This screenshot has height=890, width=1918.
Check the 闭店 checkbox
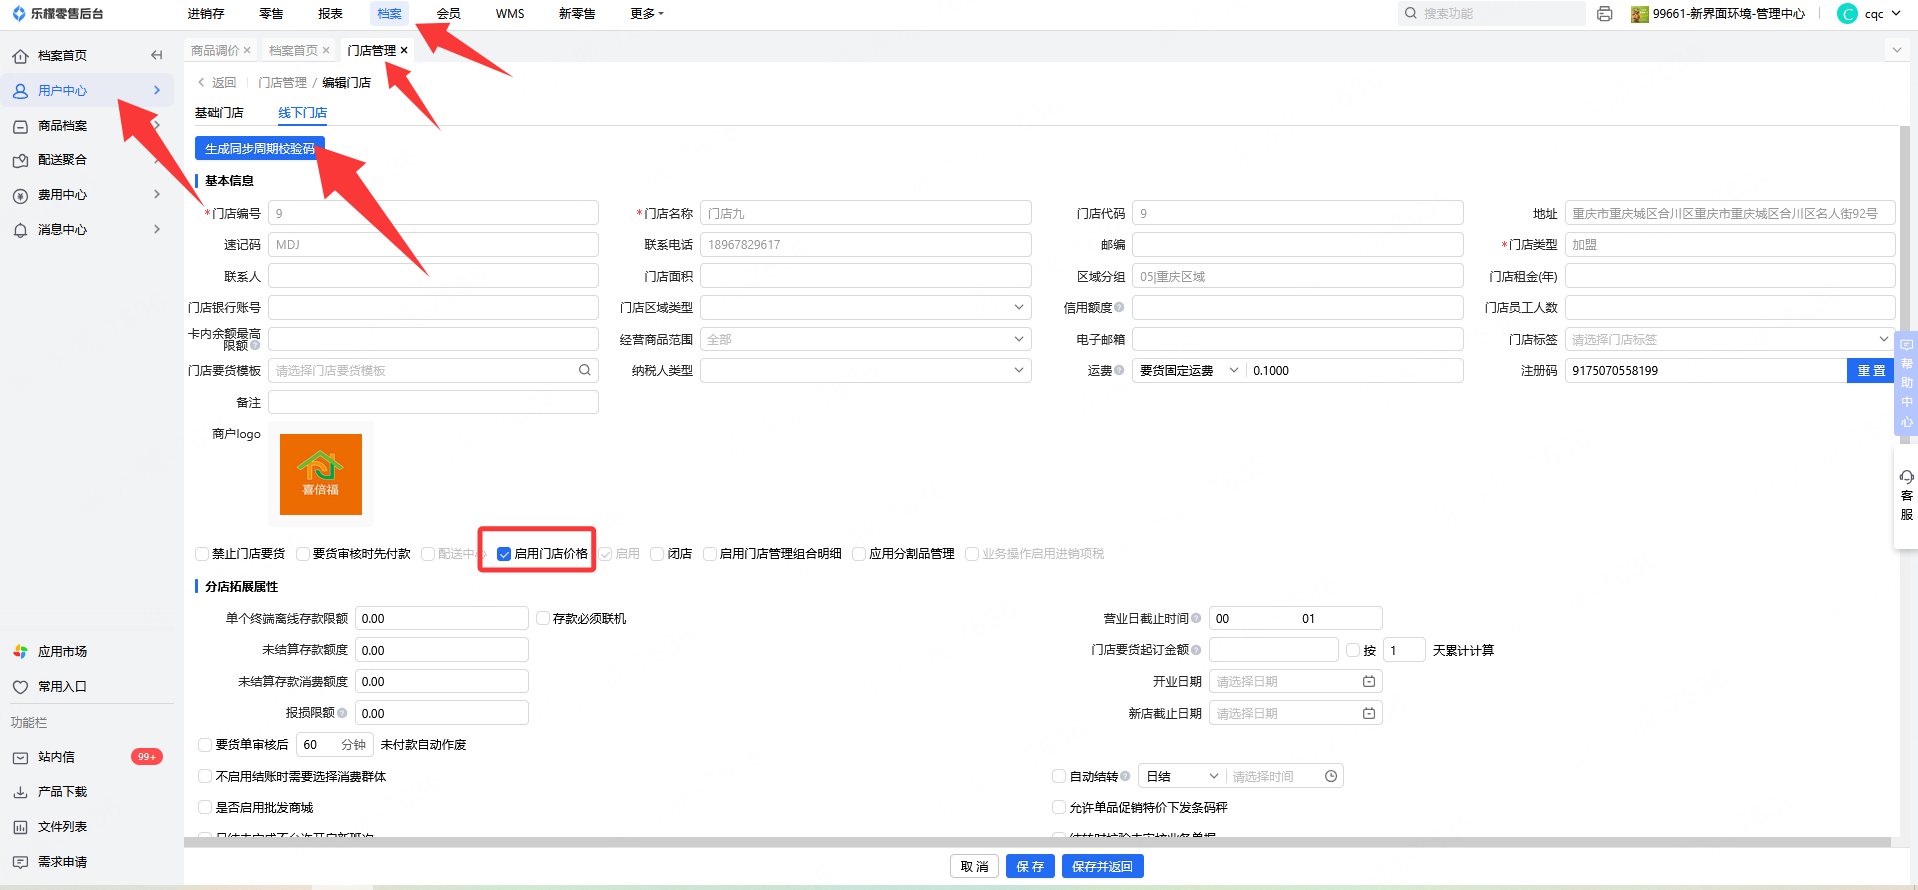pyautogui.click(x=657, y=554)
